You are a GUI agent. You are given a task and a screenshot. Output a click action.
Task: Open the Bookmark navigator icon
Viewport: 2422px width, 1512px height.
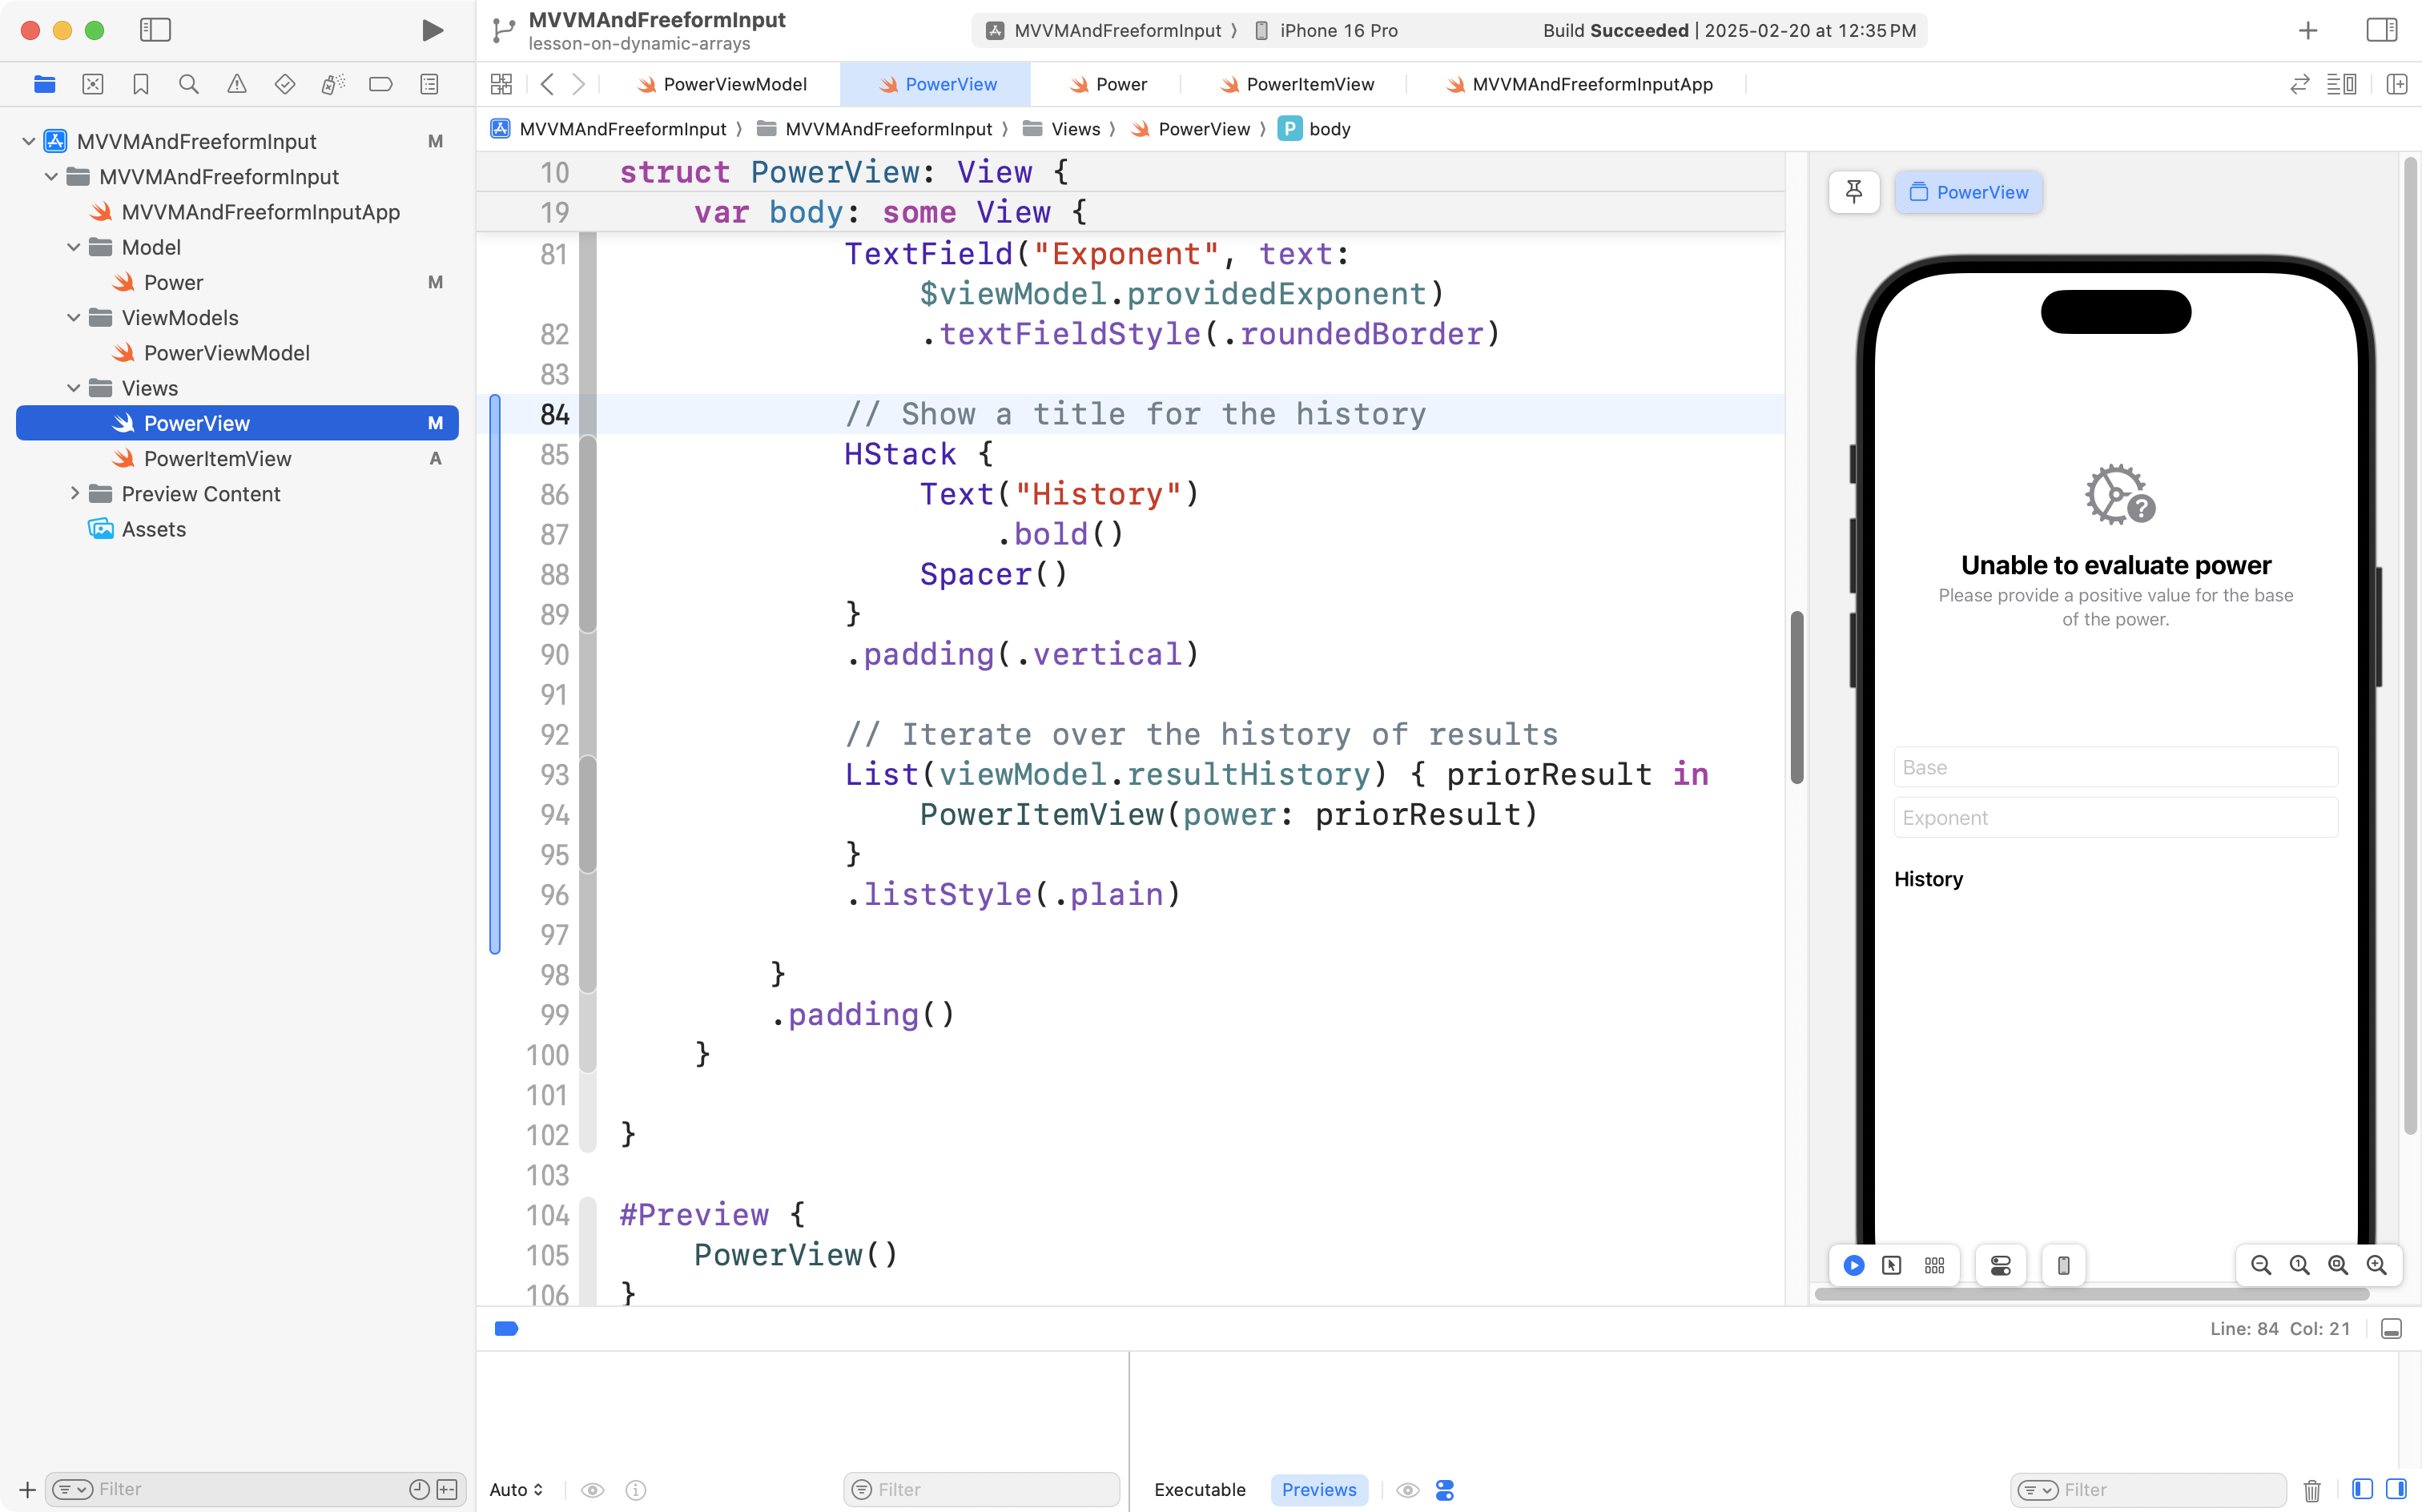pos(140,84)
